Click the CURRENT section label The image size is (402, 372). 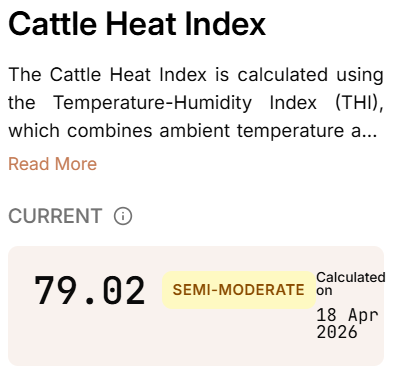(x=55, y=216)
